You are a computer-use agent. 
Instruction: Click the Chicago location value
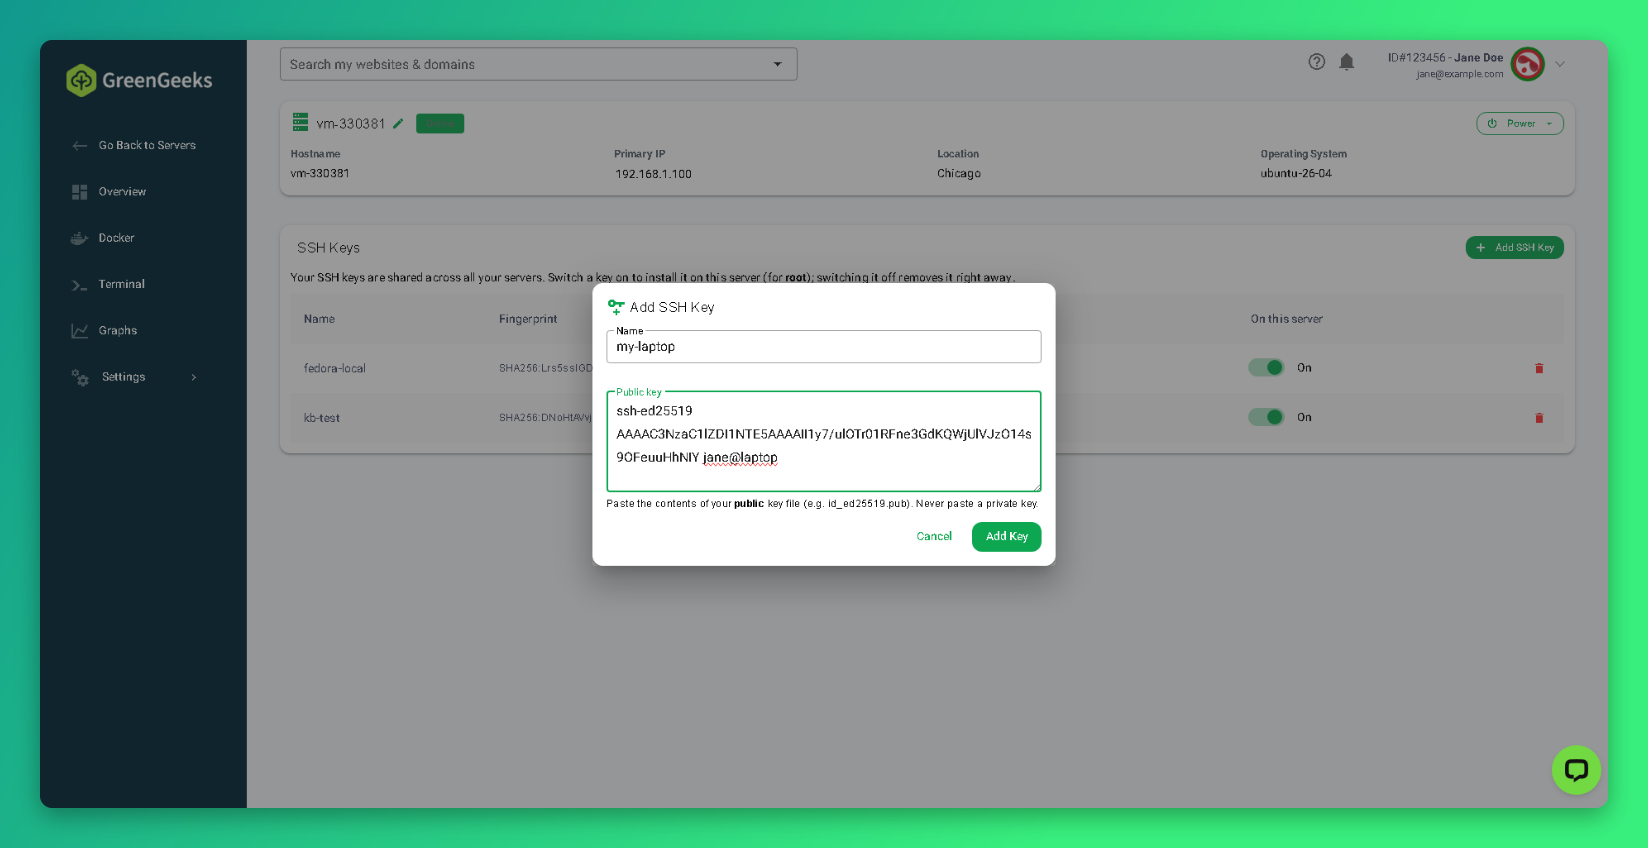pyautogui.click(x=959, y=174)
